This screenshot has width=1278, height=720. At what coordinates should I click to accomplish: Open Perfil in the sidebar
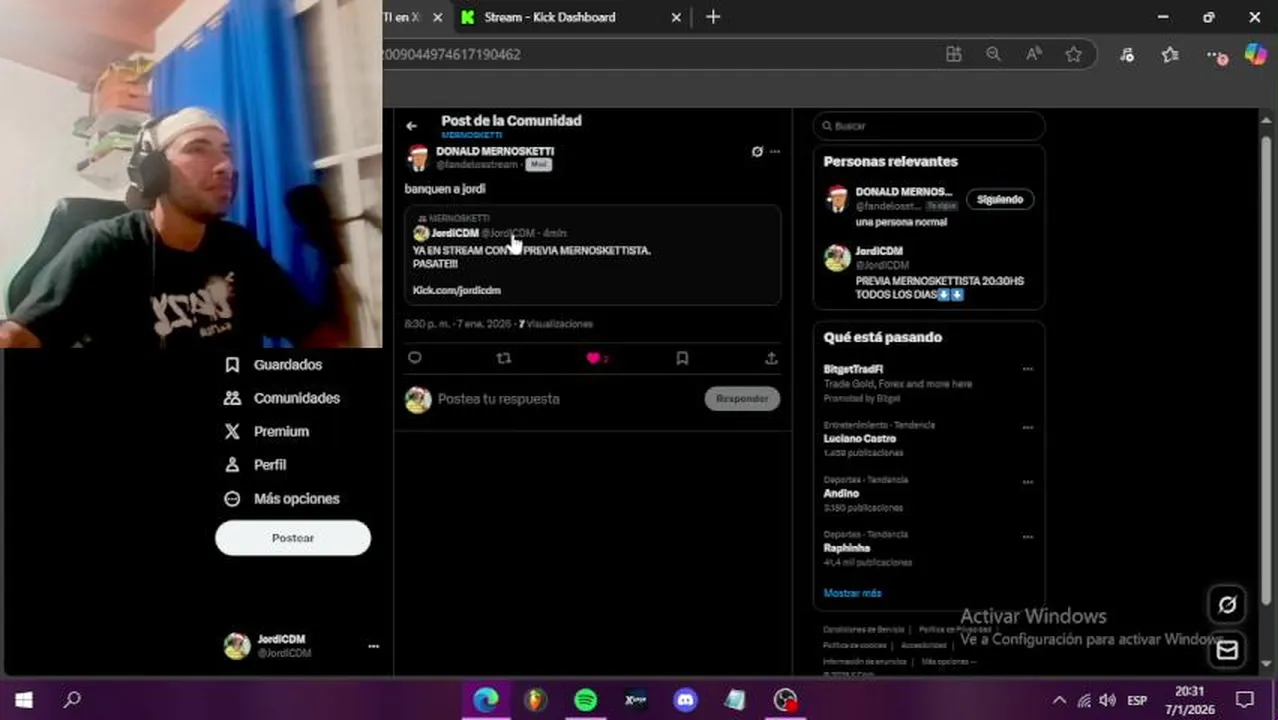(257, 465)
